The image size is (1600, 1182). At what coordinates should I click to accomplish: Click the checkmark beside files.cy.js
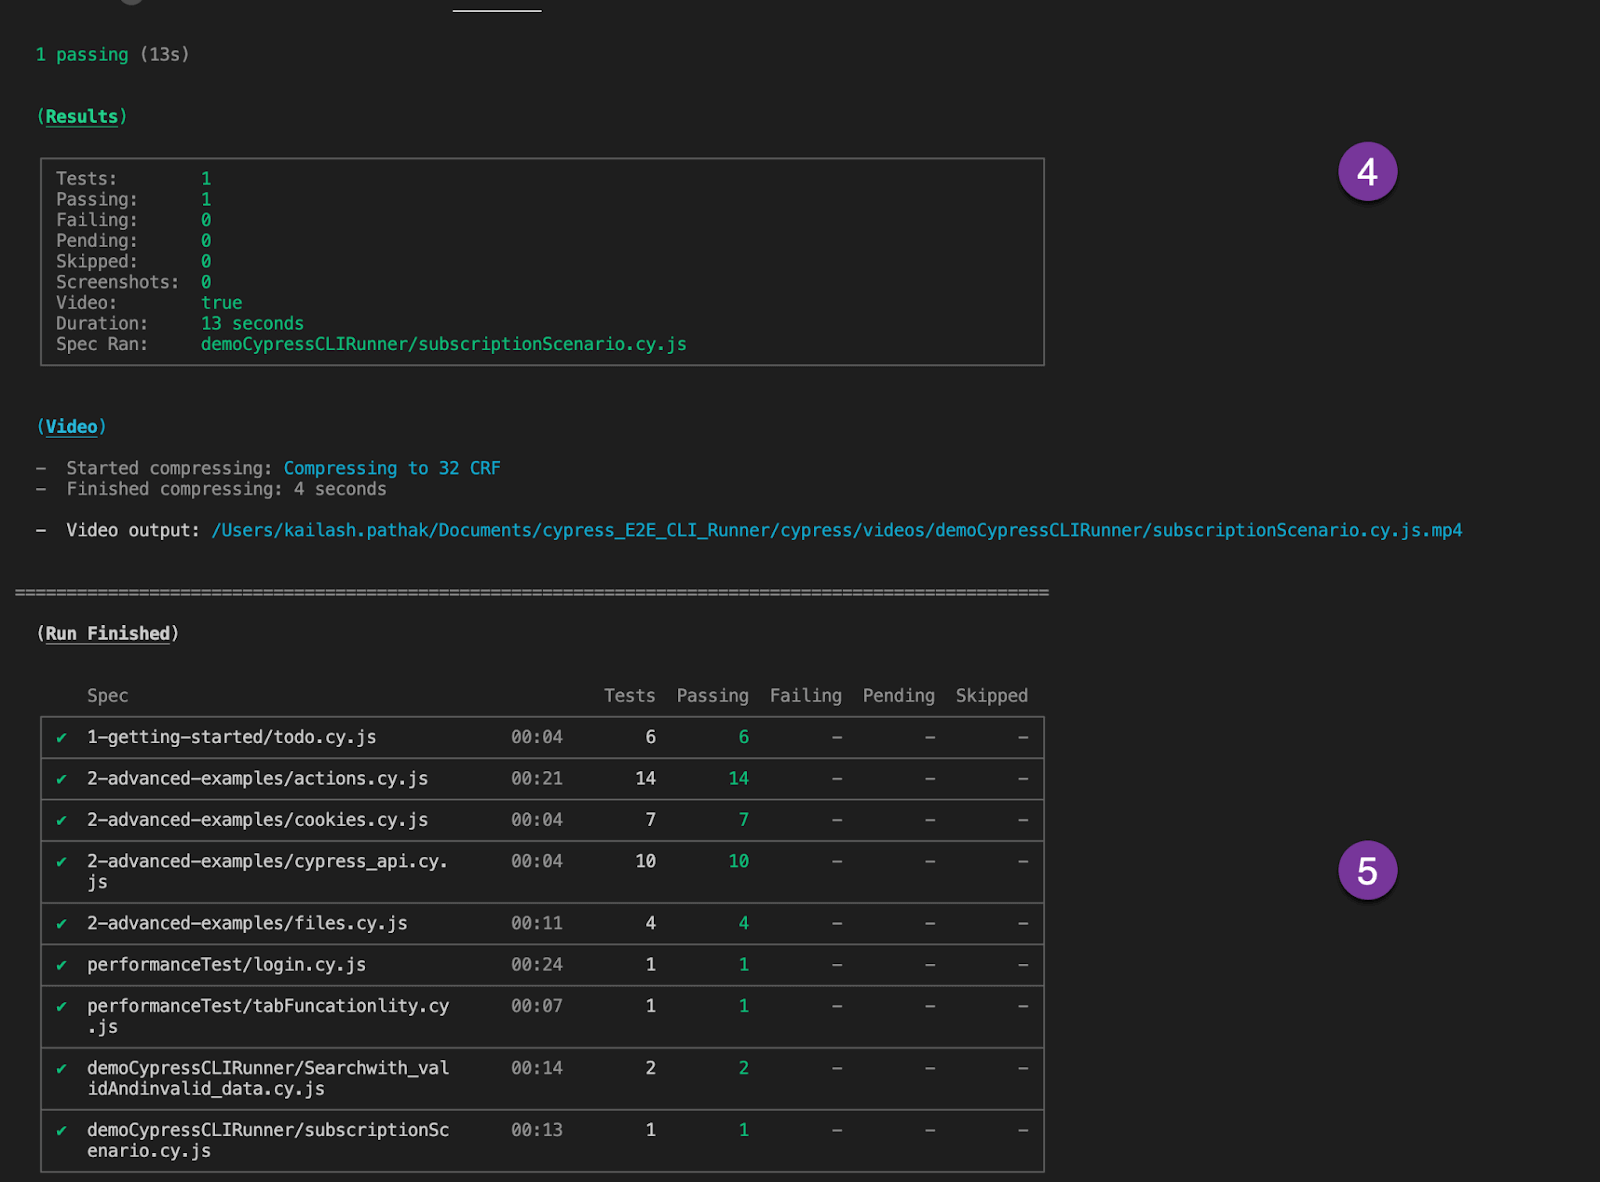(x=62, y=924)
